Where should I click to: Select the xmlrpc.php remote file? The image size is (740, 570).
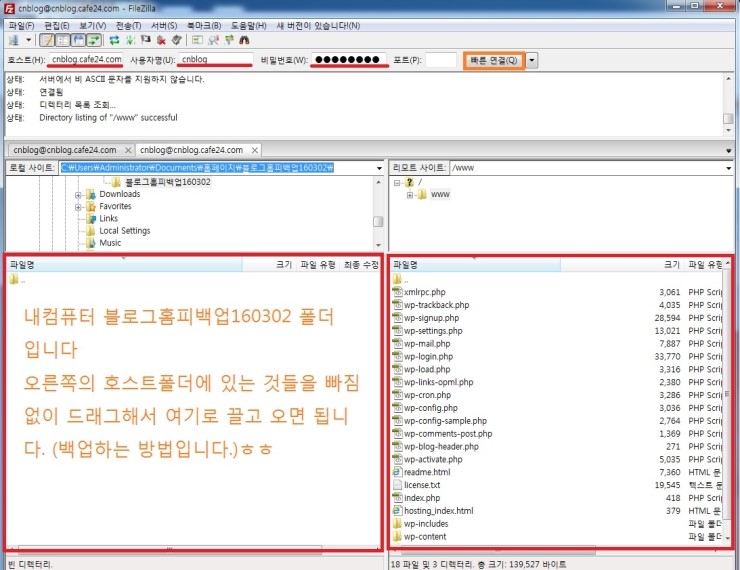point(424,293)
